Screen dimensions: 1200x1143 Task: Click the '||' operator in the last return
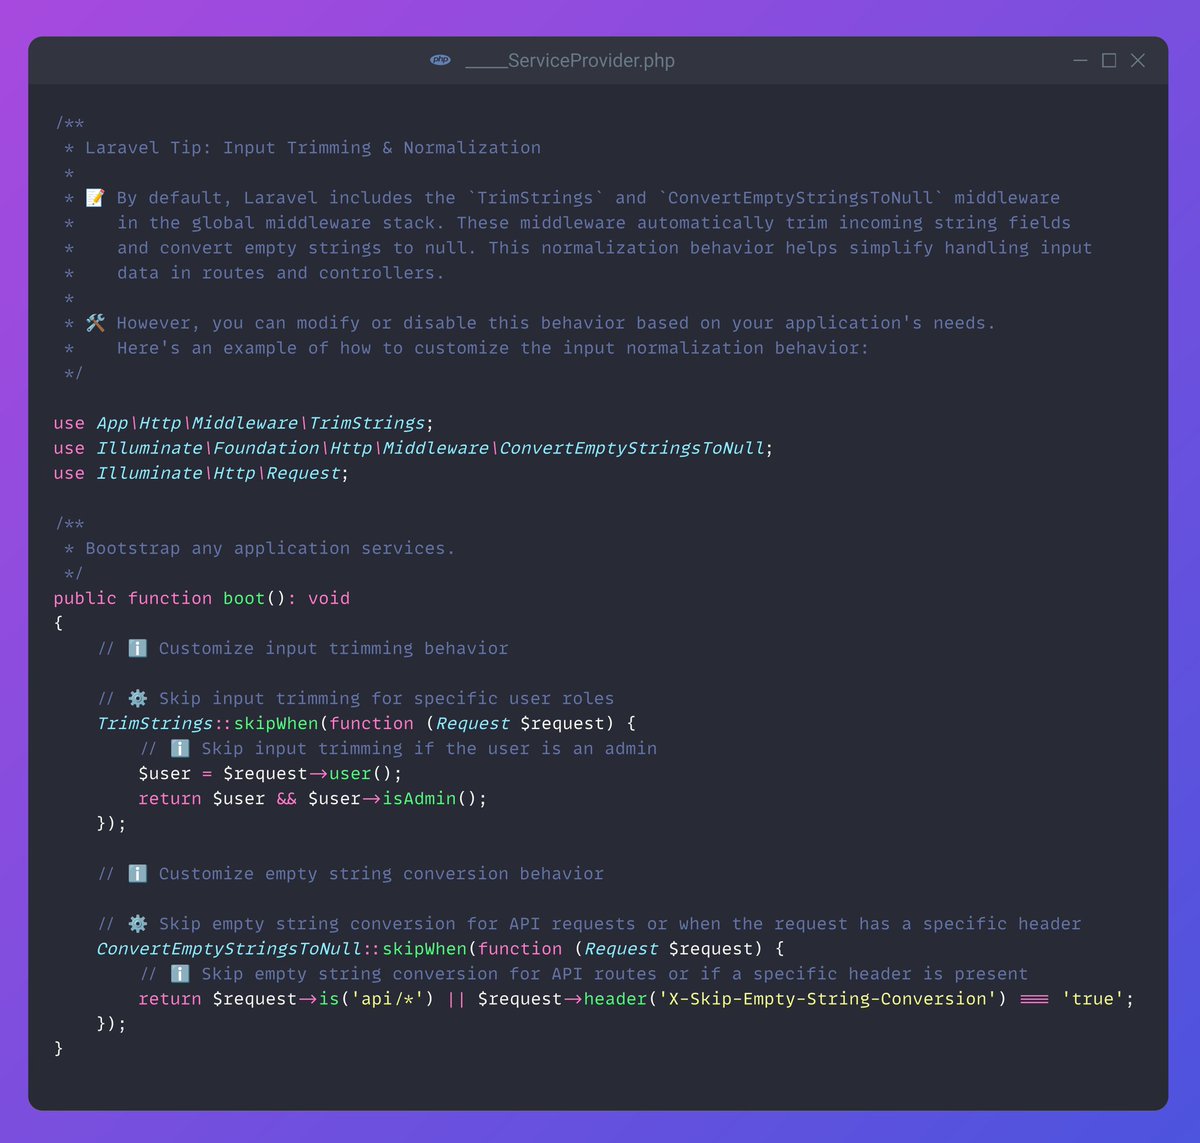click(456, 998)
